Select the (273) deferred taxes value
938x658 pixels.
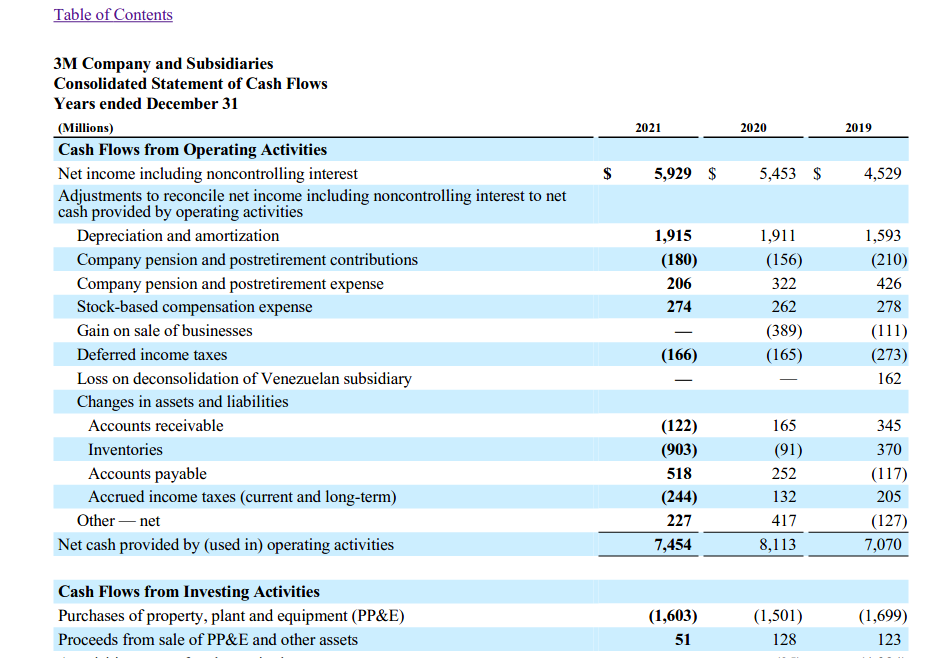pos(890,355)
